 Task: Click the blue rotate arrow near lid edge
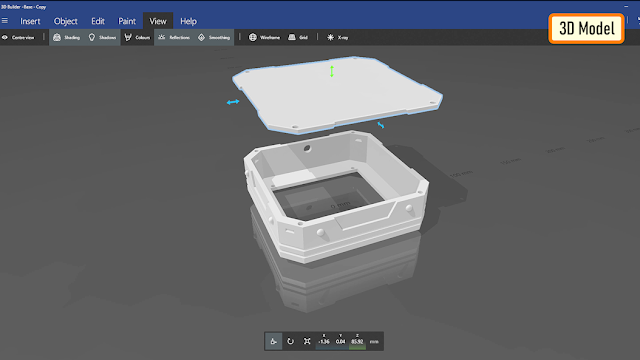(381, 125)
